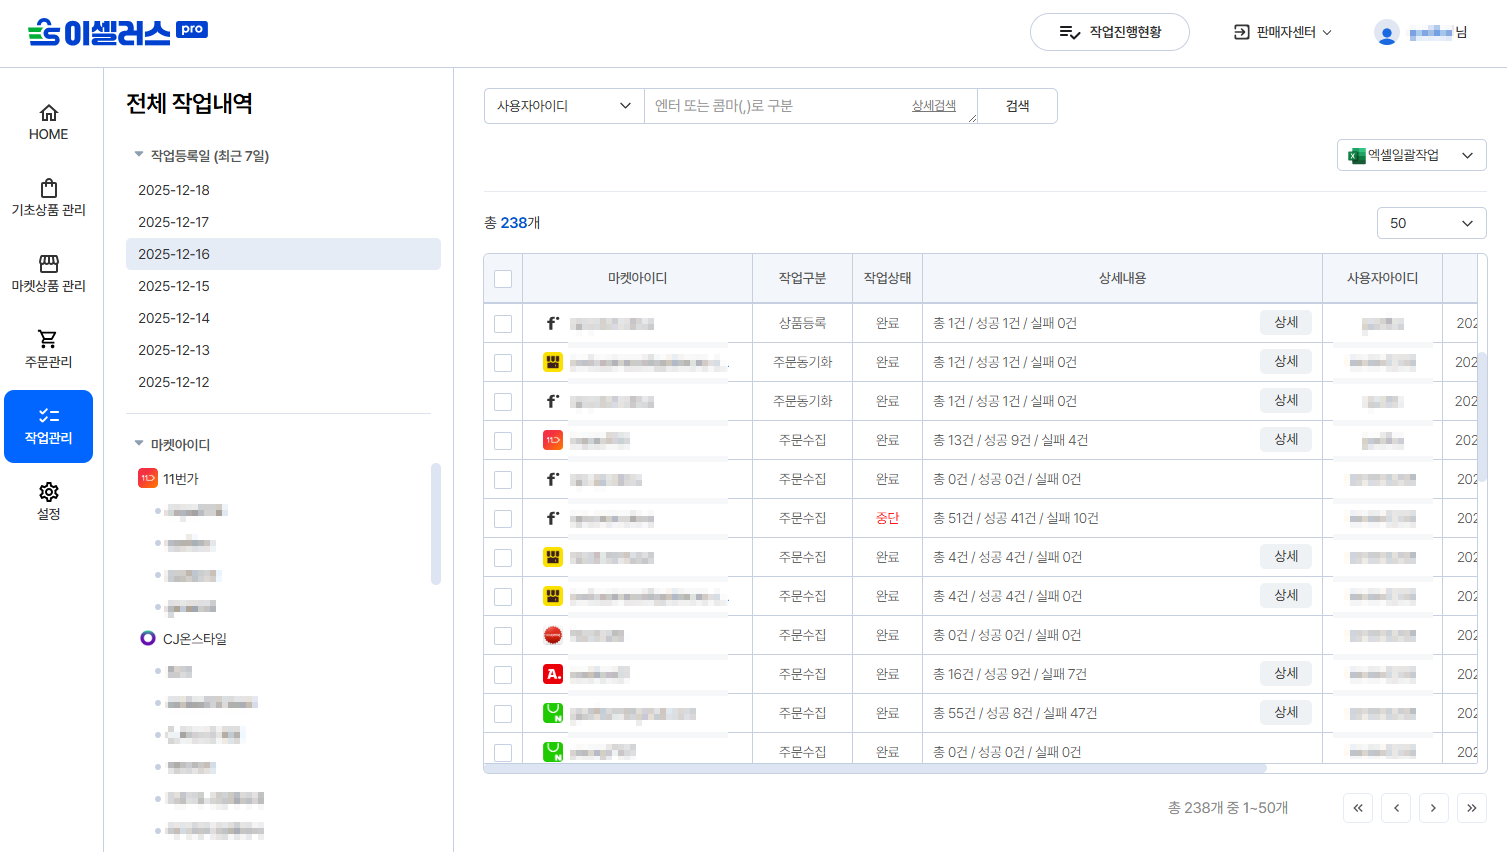Click the red circular market icon in 주문수집 row

[x=553, y=635]
